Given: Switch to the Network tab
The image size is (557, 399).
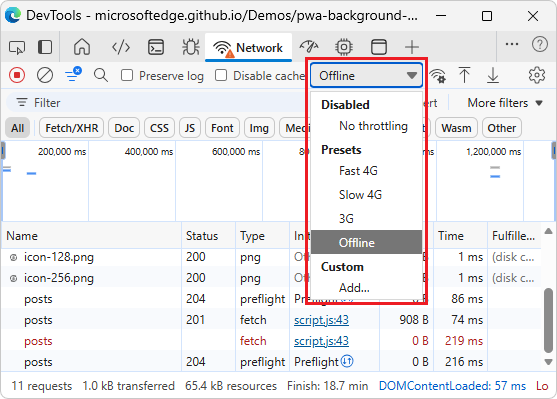Looking at the screenshot, I should coord(248,47).
